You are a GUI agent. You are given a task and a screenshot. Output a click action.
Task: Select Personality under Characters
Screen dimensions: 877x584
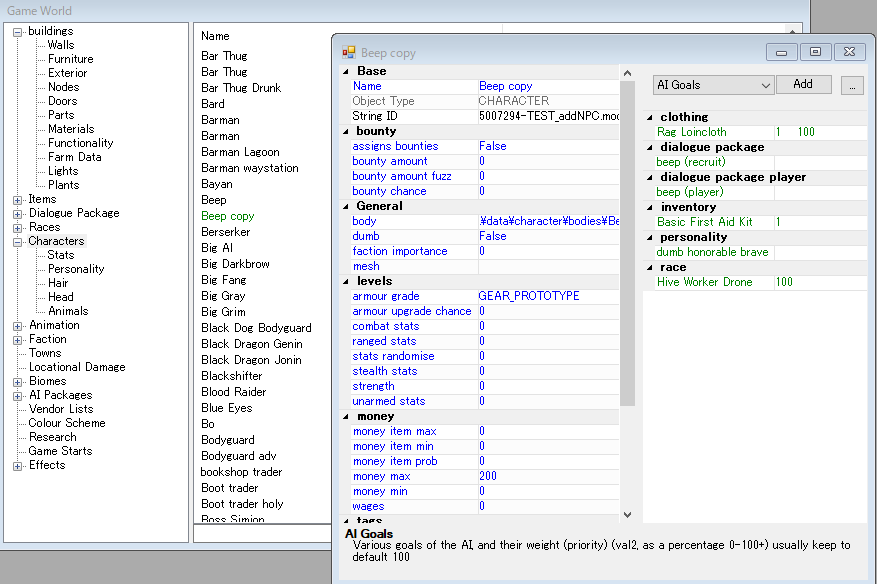pyautogui.click(x=76, y=269)
